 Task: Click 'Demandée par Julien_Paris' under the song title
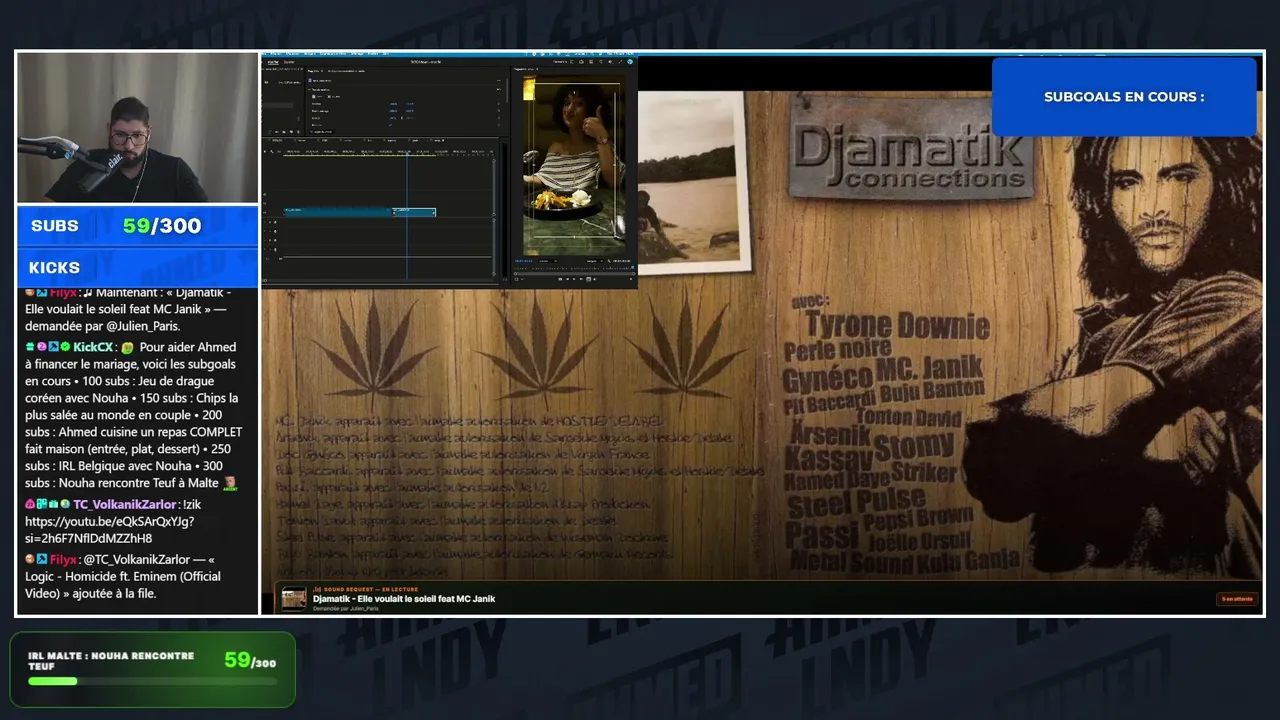pyautogui.click(x=346, y=608)
